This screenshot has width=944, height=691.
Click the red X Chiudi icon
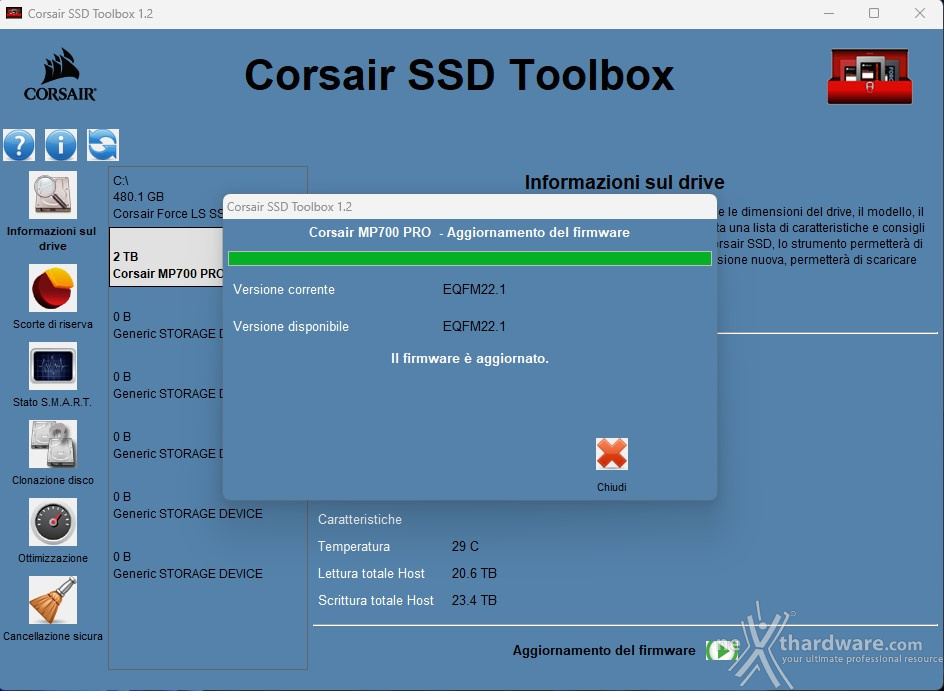pos(612,454)
